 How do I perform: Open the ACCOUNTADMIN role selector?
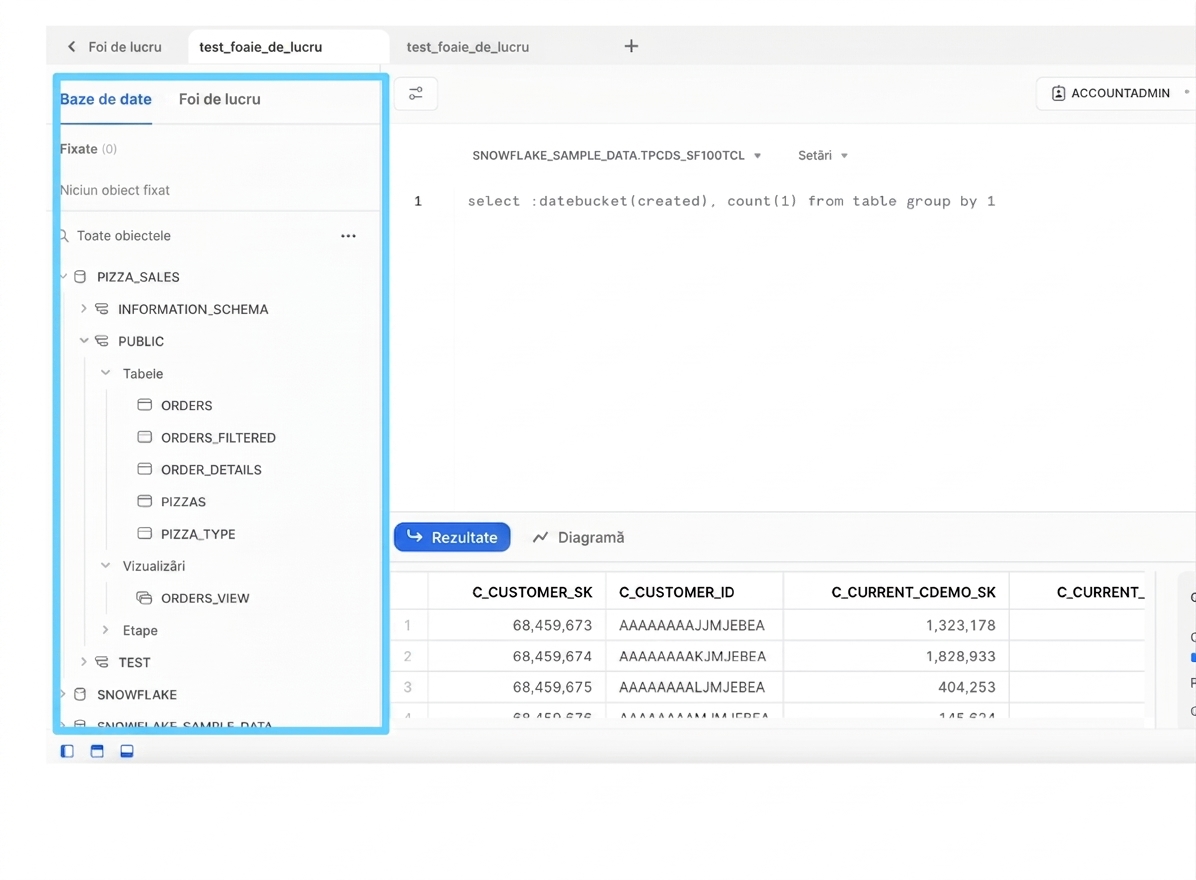(1114, 93)
